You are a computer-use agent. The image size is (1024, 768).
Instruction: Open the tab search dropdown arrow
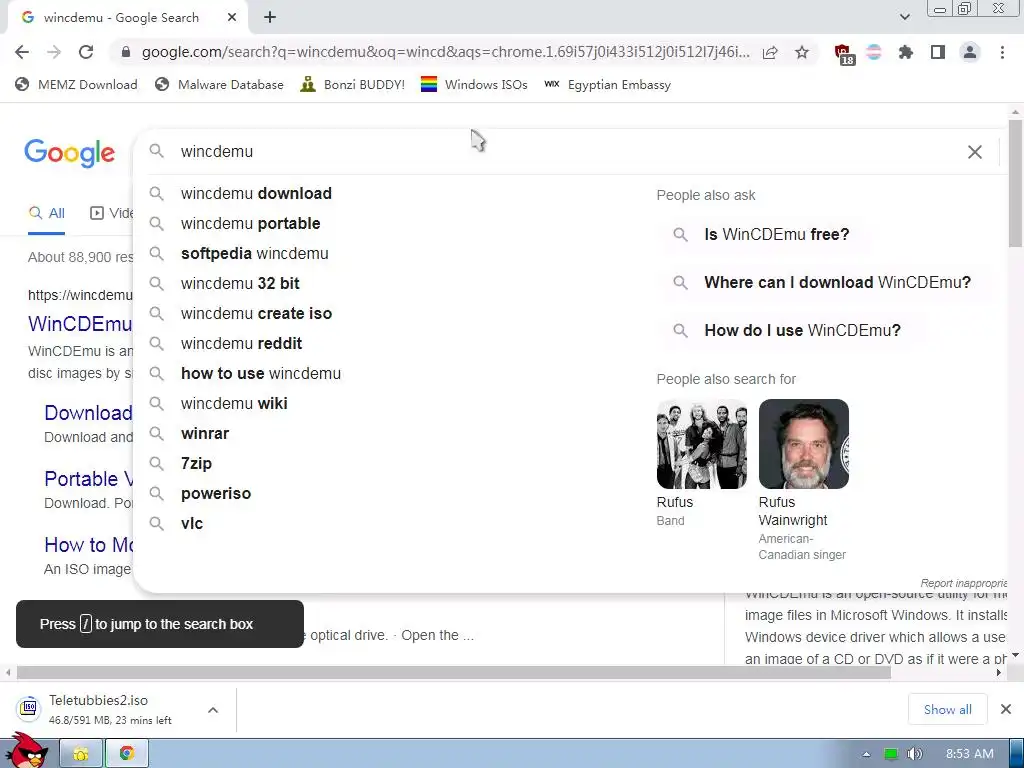[x=904, y=17]
